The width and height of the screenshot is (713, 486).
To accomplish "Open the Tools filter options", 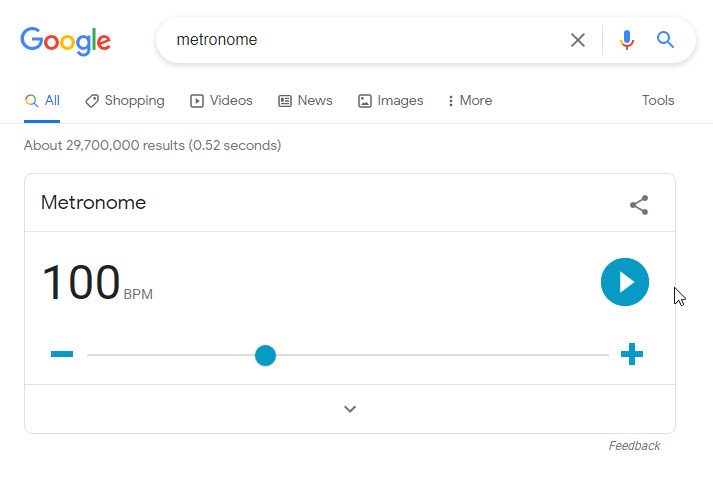I will click(658, 100).
